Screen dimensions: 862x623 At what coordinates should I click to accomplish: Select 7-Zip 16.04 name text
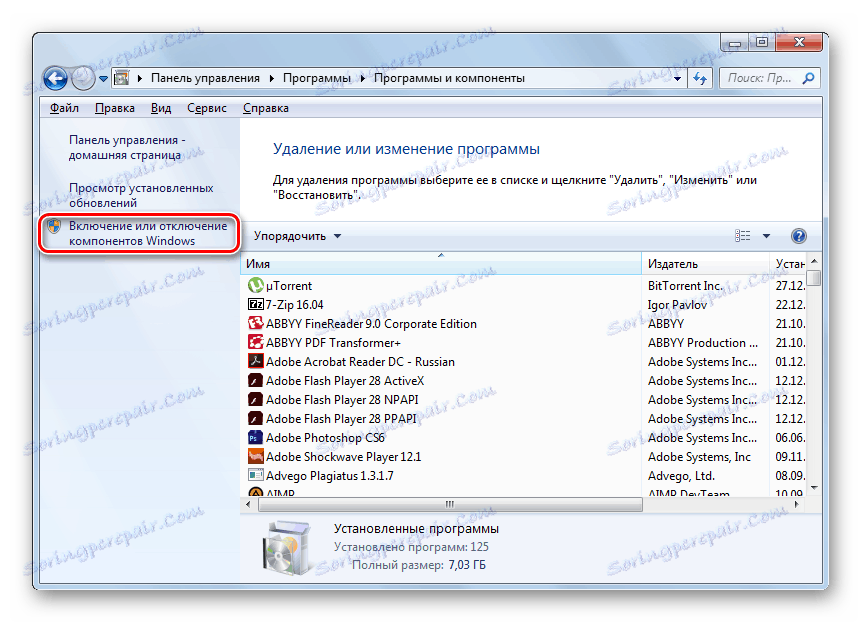(295, 304)
